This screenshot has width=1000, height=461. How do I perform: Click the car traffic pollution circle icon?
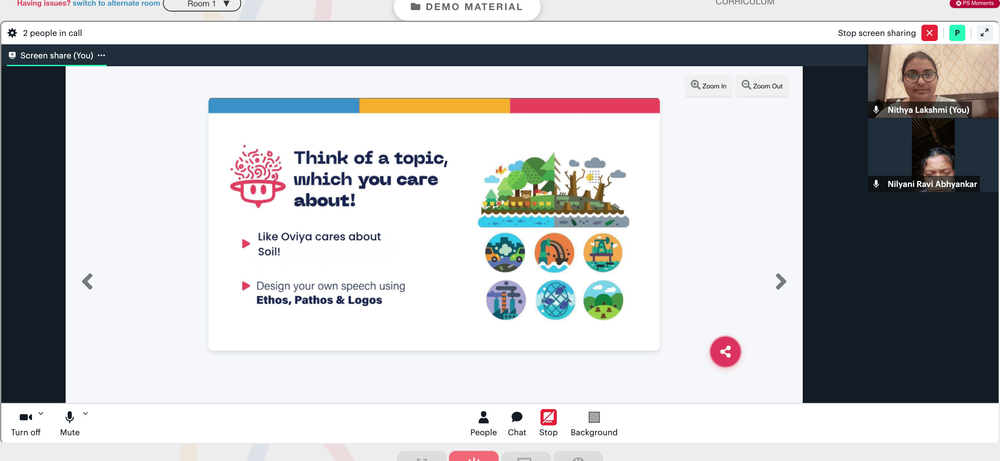pos(504,252)
